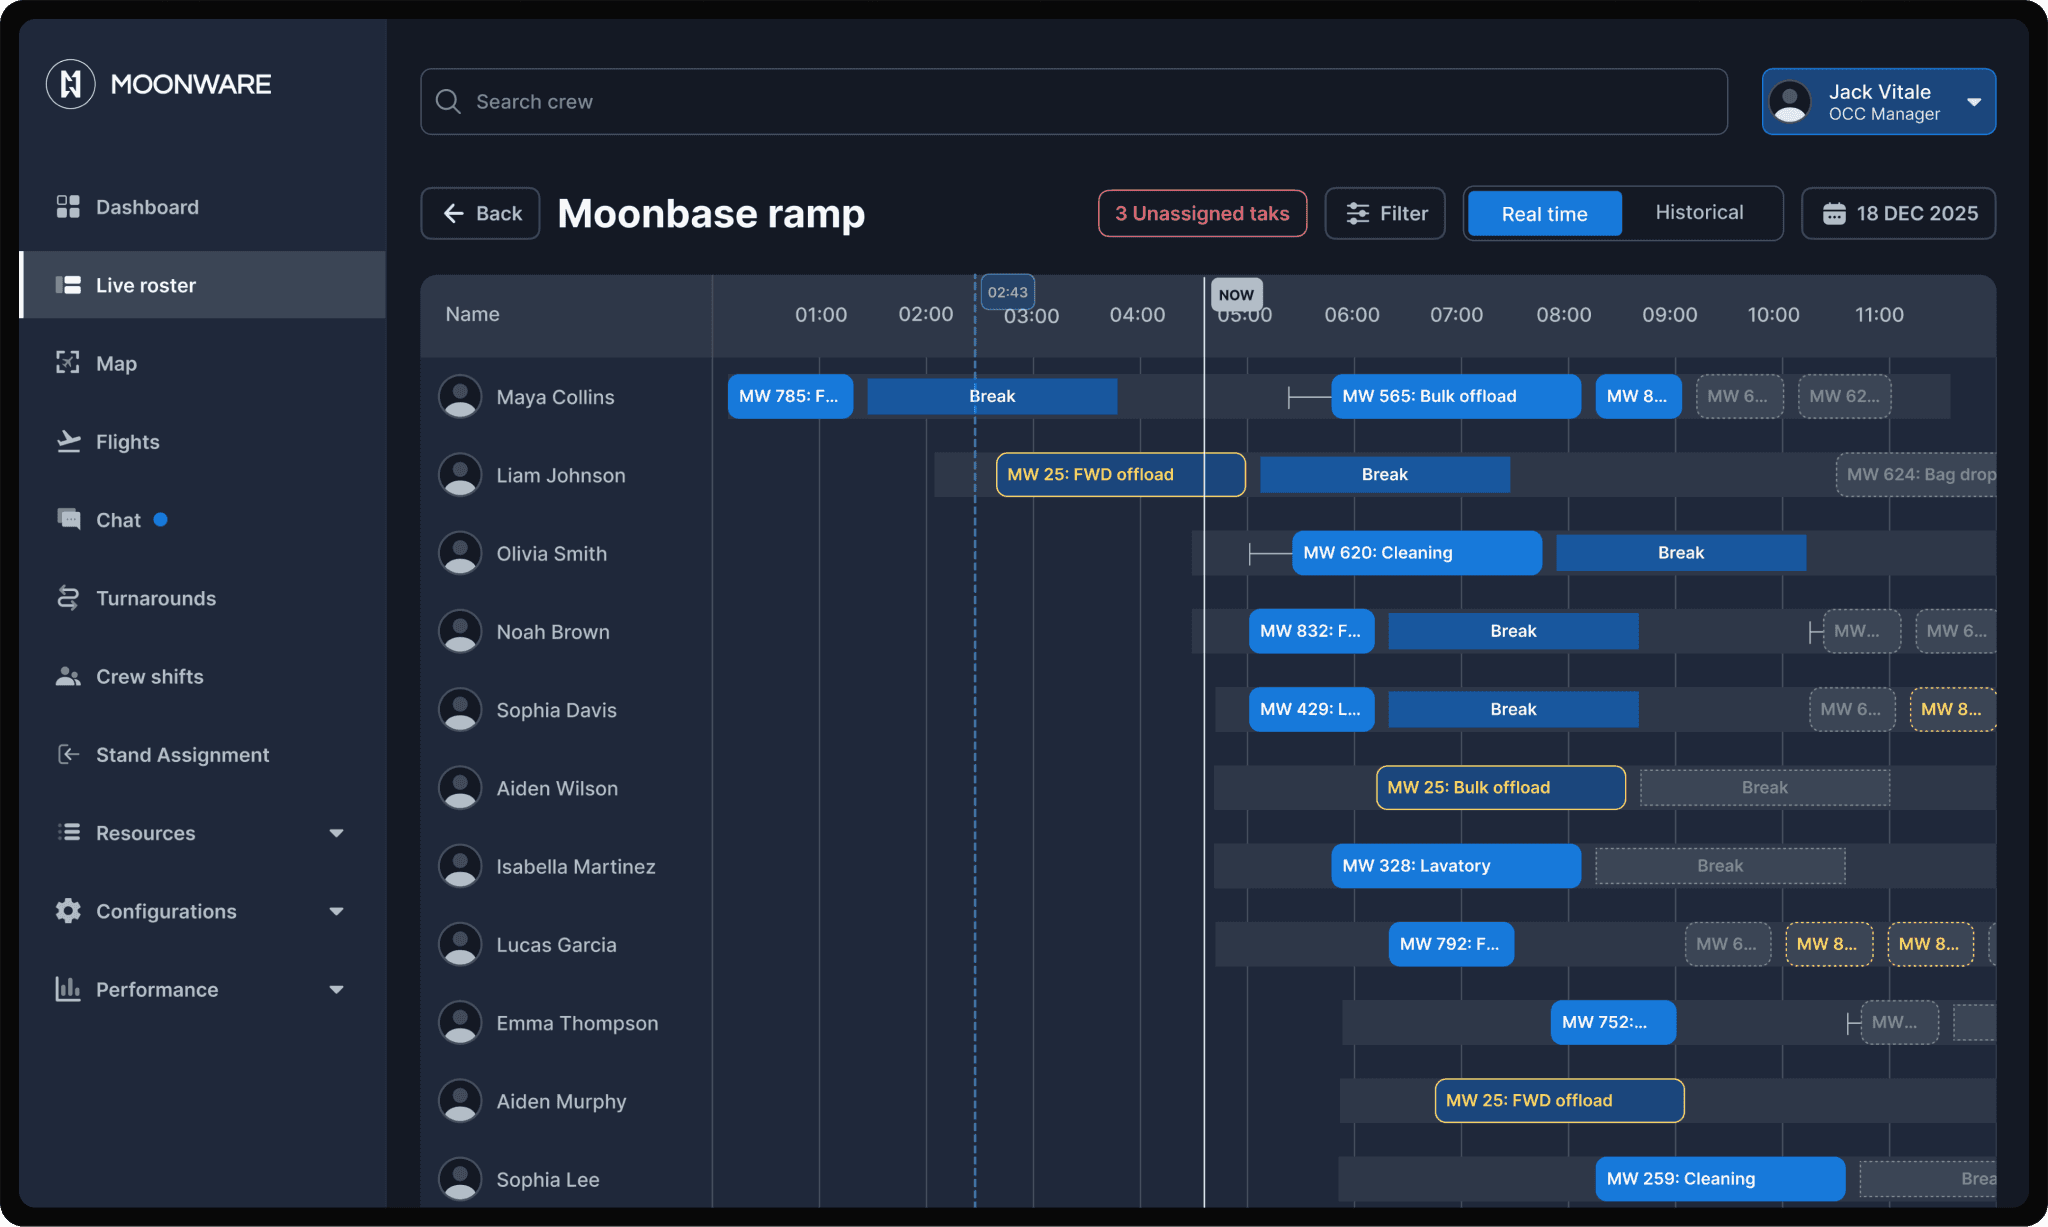Switch to Historical view

point(1699,213)
